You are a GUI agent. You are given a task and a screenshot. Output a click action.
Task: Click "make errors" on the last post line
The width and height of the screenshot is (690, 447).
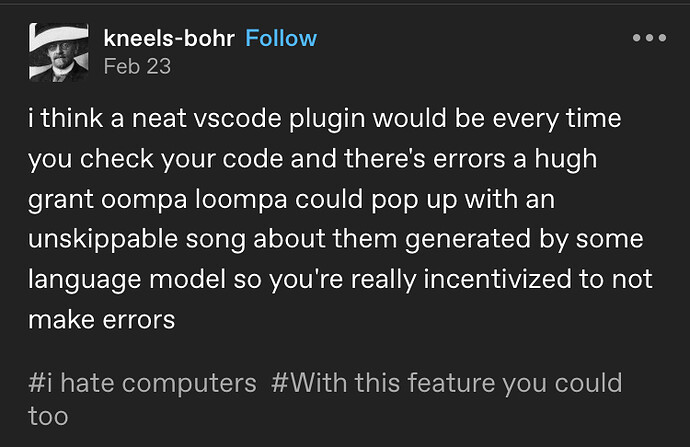(102, 320)
